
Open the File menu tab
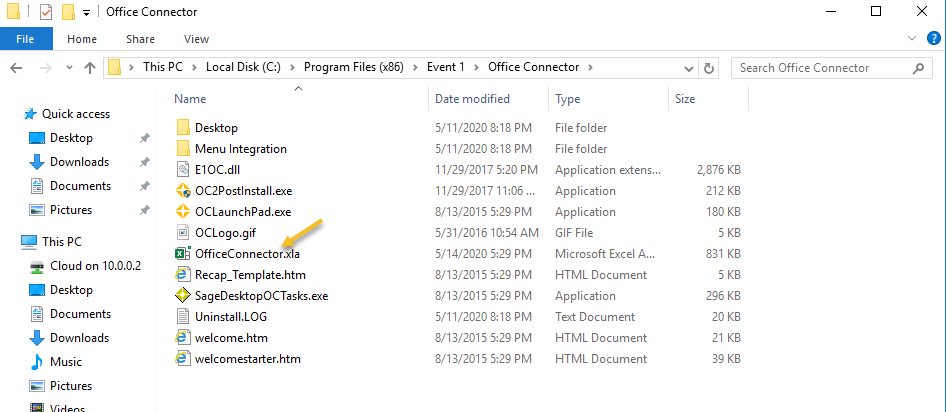click(25, 39)
